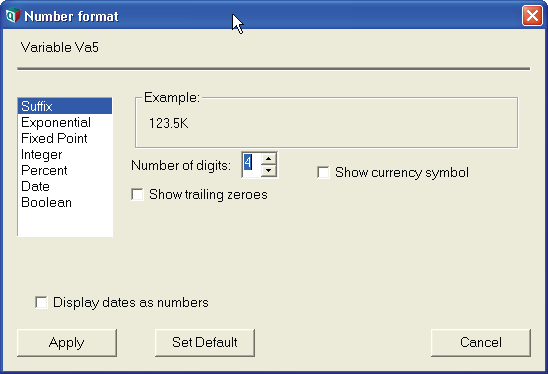Click the Apply button

pyautogui.click(x=67, y=343)
